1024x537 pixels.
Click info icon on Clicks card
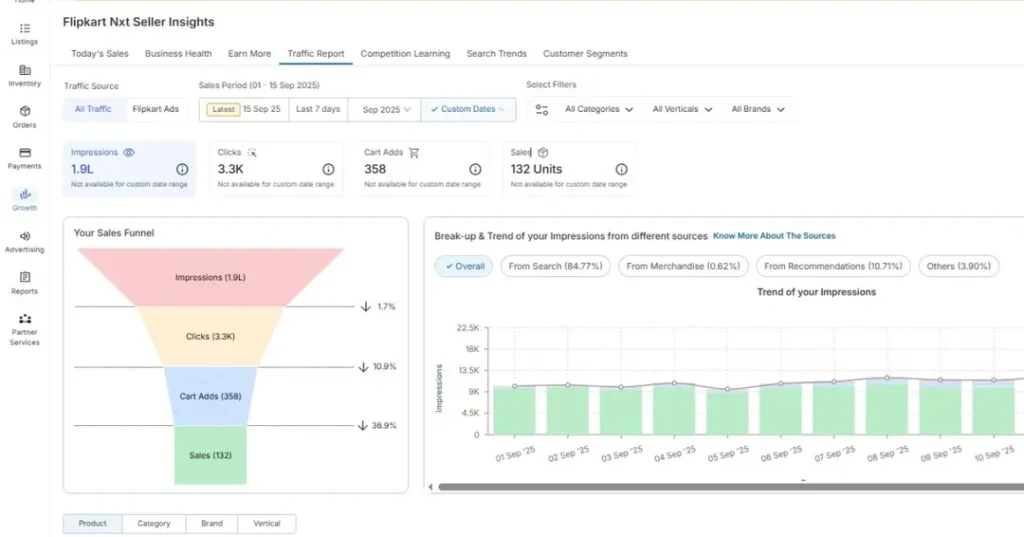328,170
